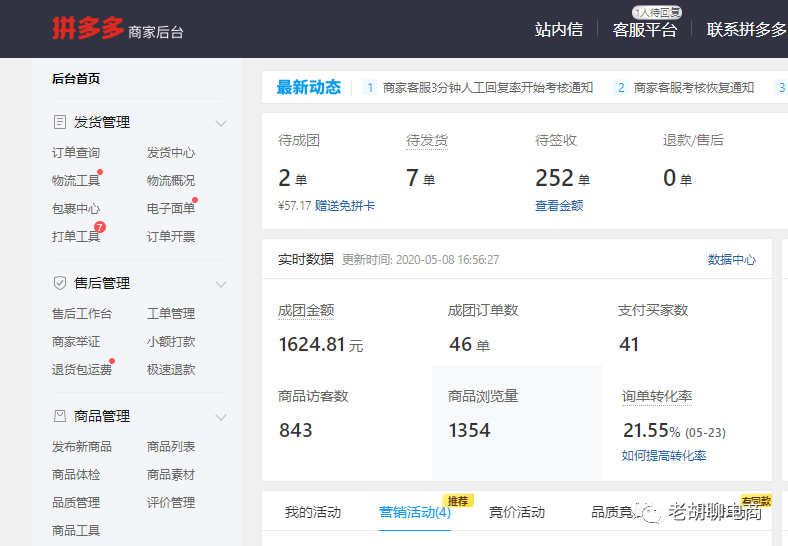Open 订单查询 in the sidebar
Viewport: 788px width, 546px height.
pos(76,153)
